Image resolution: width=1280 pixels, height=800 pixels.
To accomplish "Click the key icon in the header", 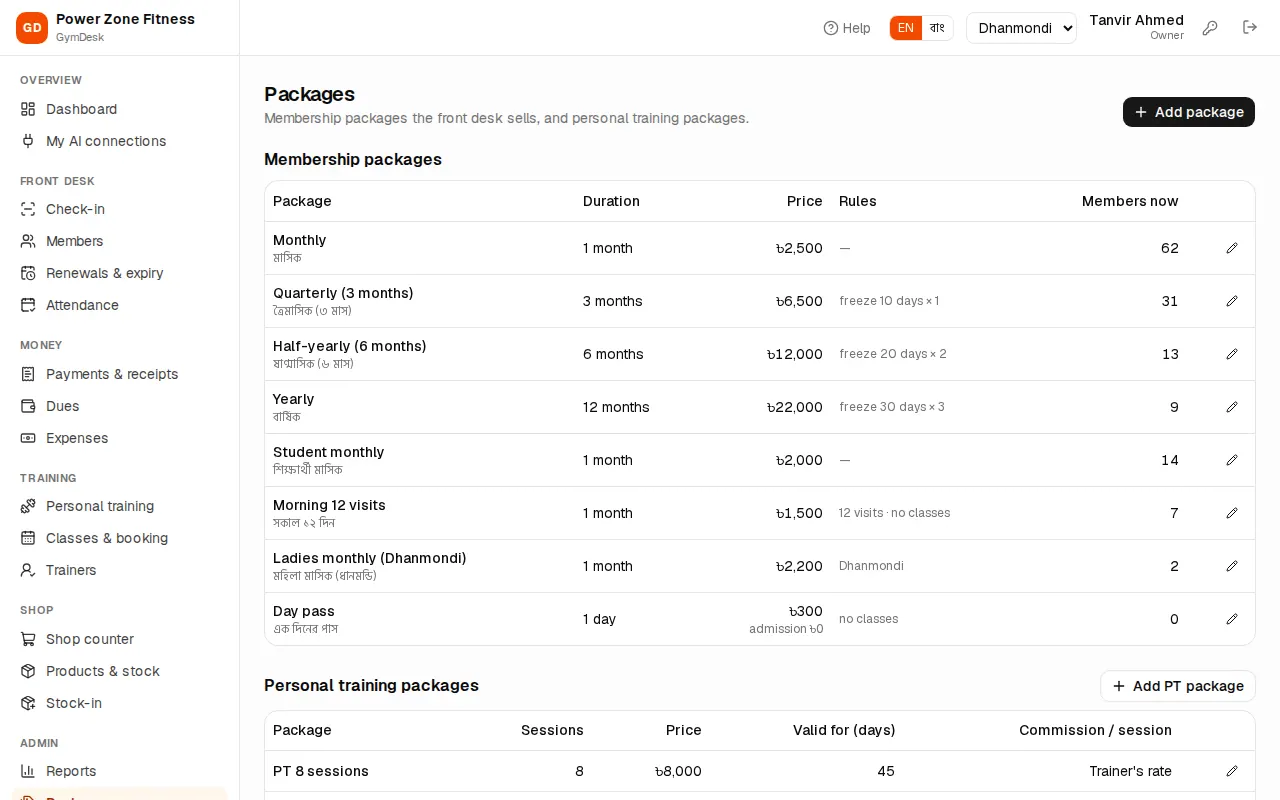I will [1210, 28].
